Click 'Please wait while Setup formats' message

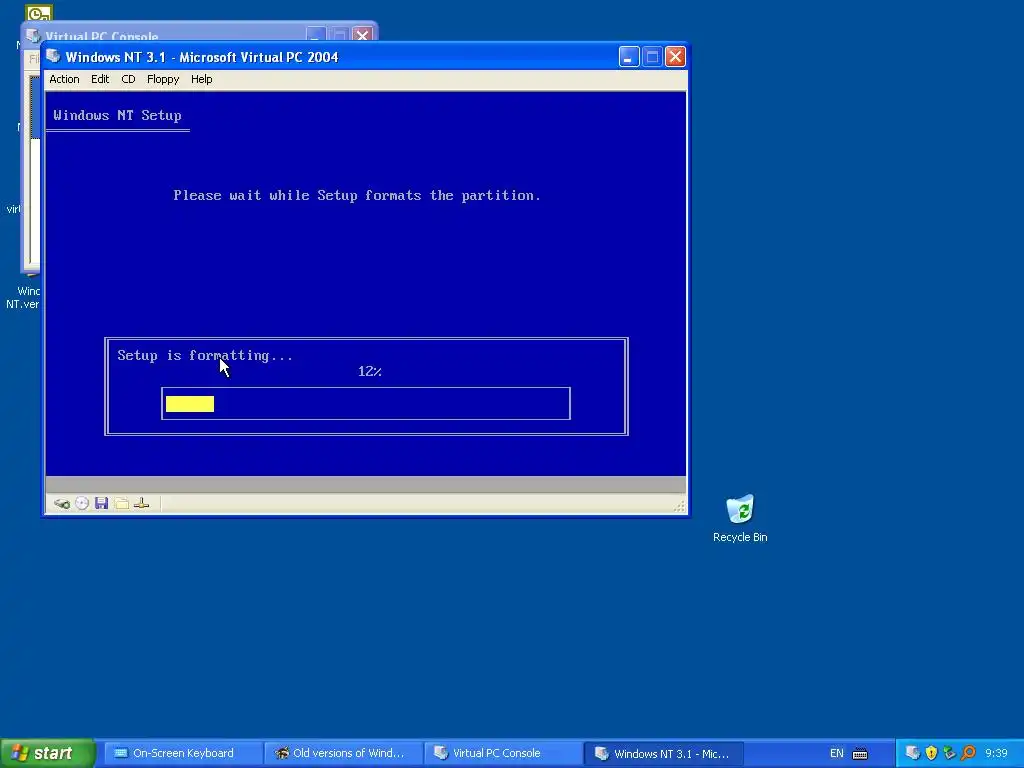[x=357, y=195]
